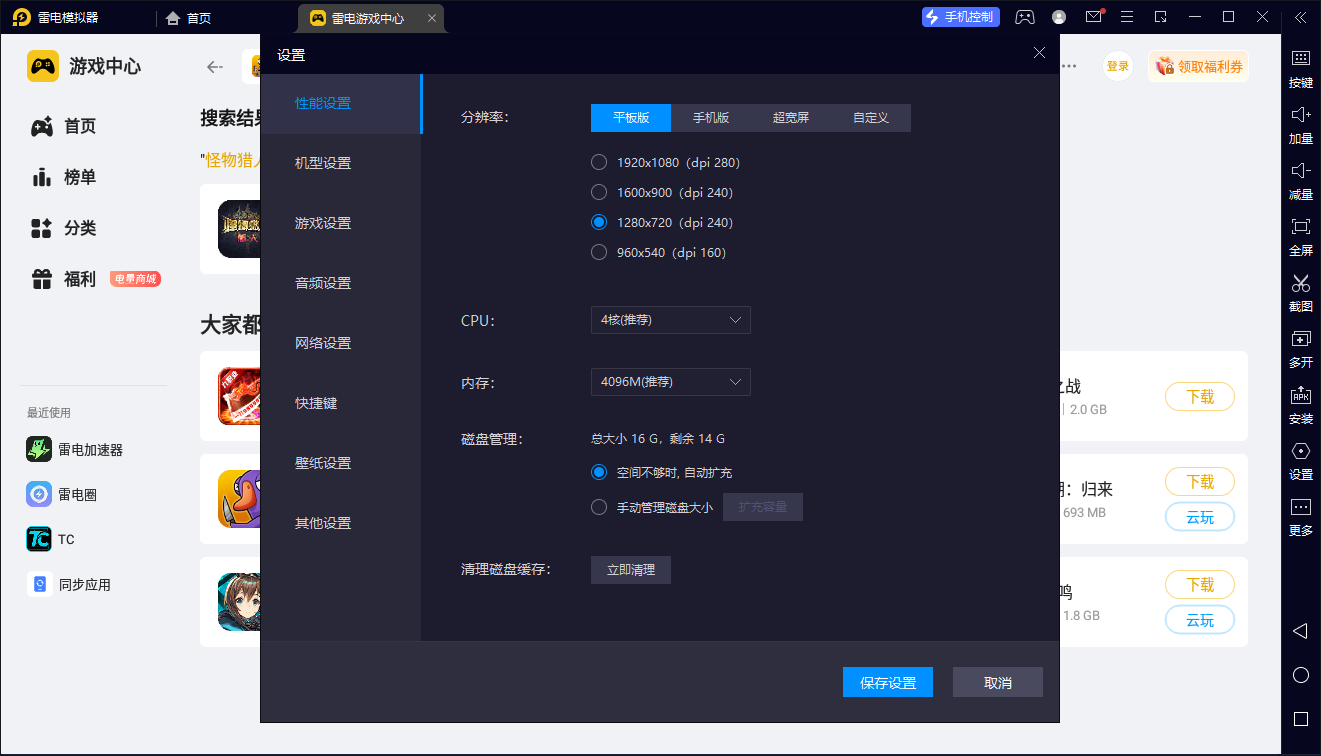This screenshot has width=1321, height=756.
Task: Open the hamburger menu in the title bar
Action: pos(1127,17)
